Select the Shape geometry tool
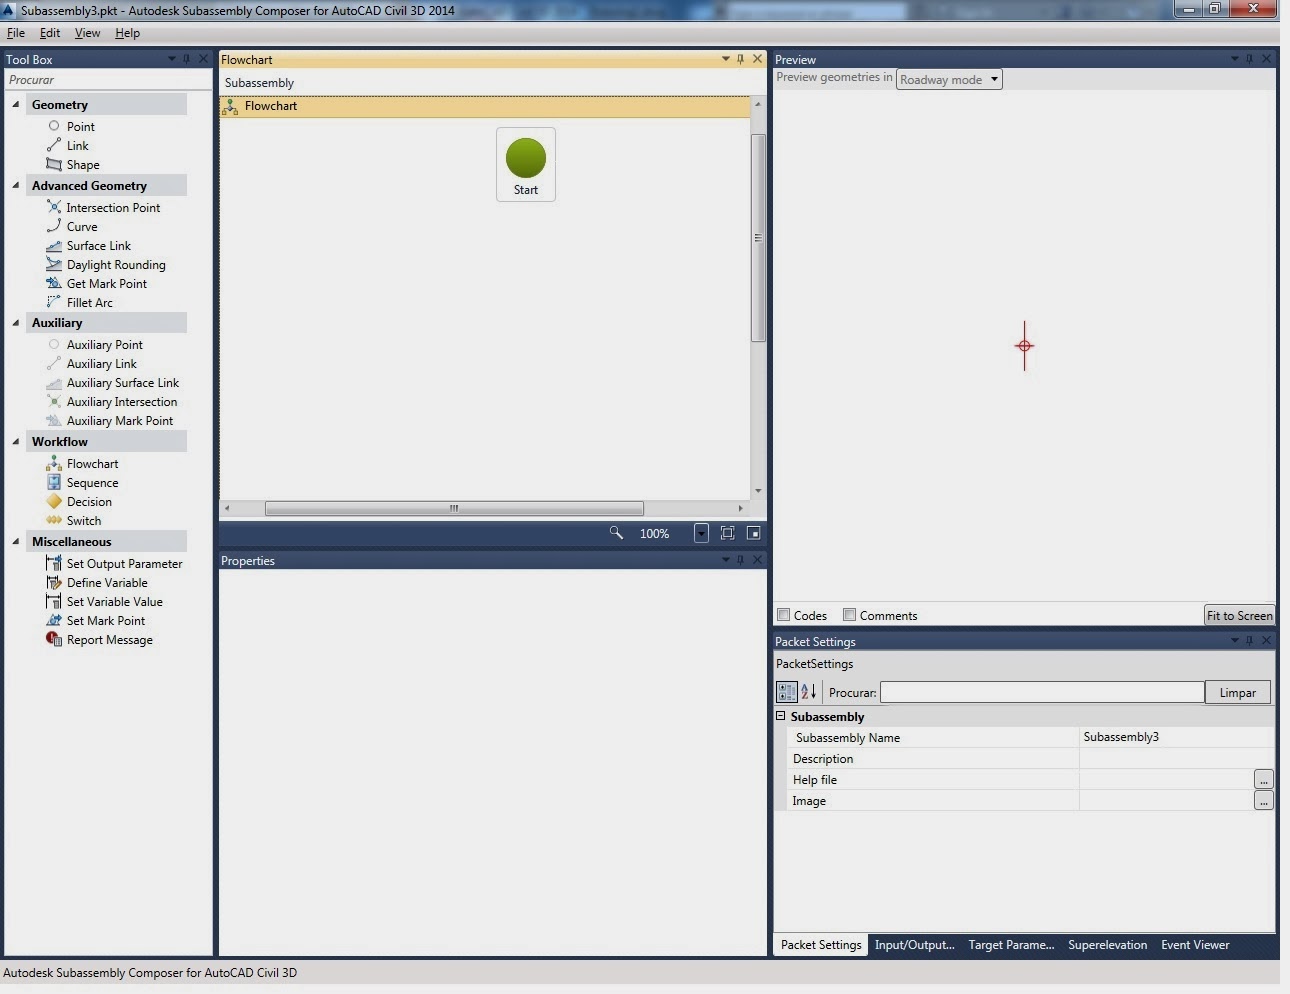The width and height of the screenshot is (1290, 994). coord(73,165)
